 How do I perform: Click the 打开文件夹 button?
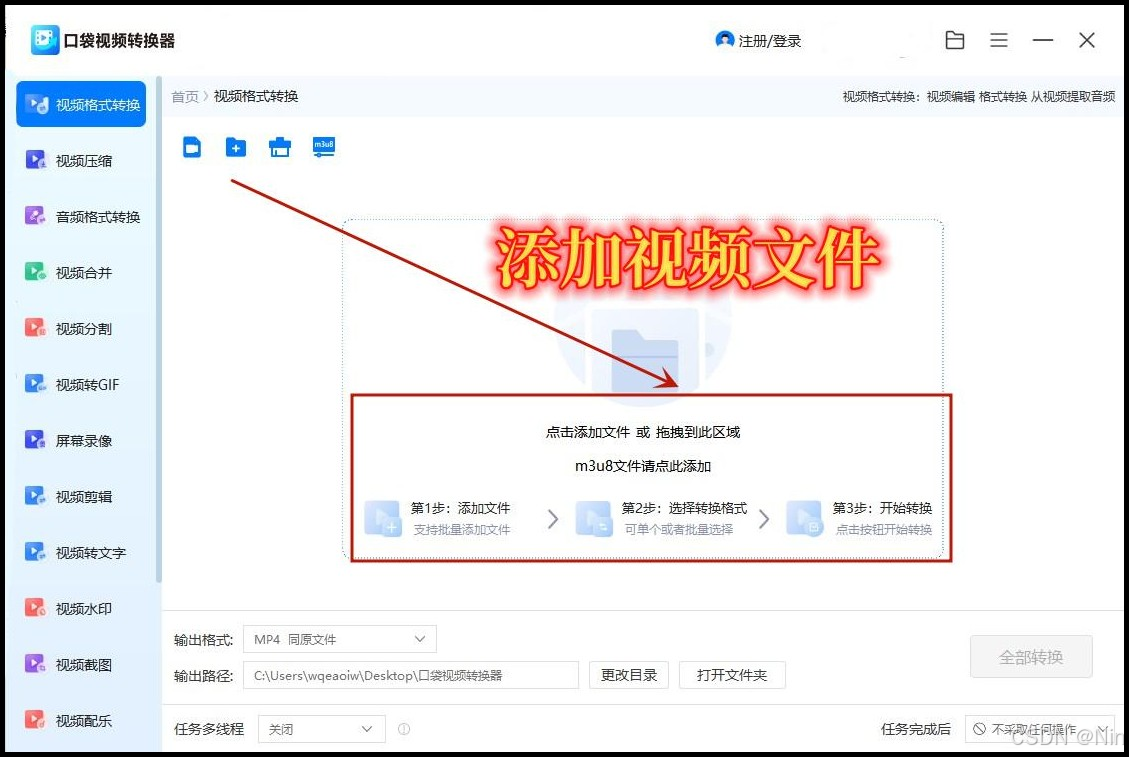pyautogui.click(x=732, y=675)
